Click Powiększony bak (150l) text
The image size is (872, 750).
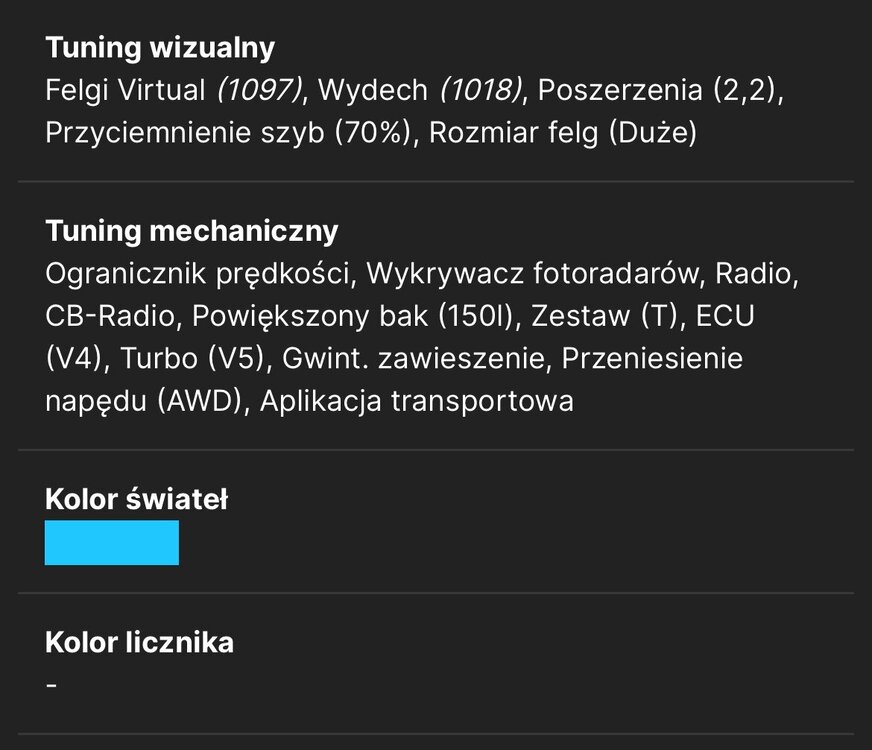(x=352, y=316)
